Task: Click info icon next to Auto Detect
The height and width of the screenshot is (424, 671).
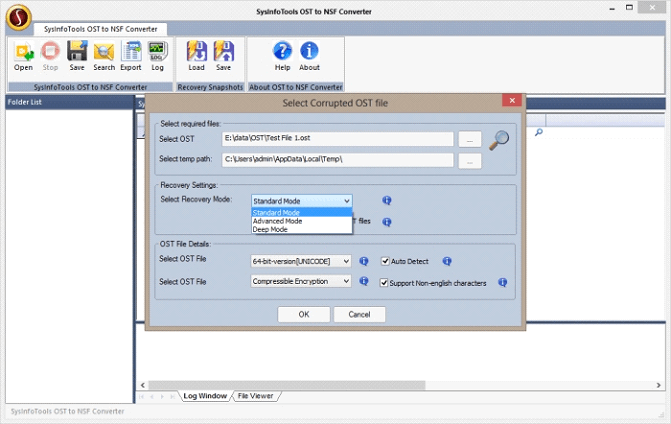Action: [x=447, y=261]
